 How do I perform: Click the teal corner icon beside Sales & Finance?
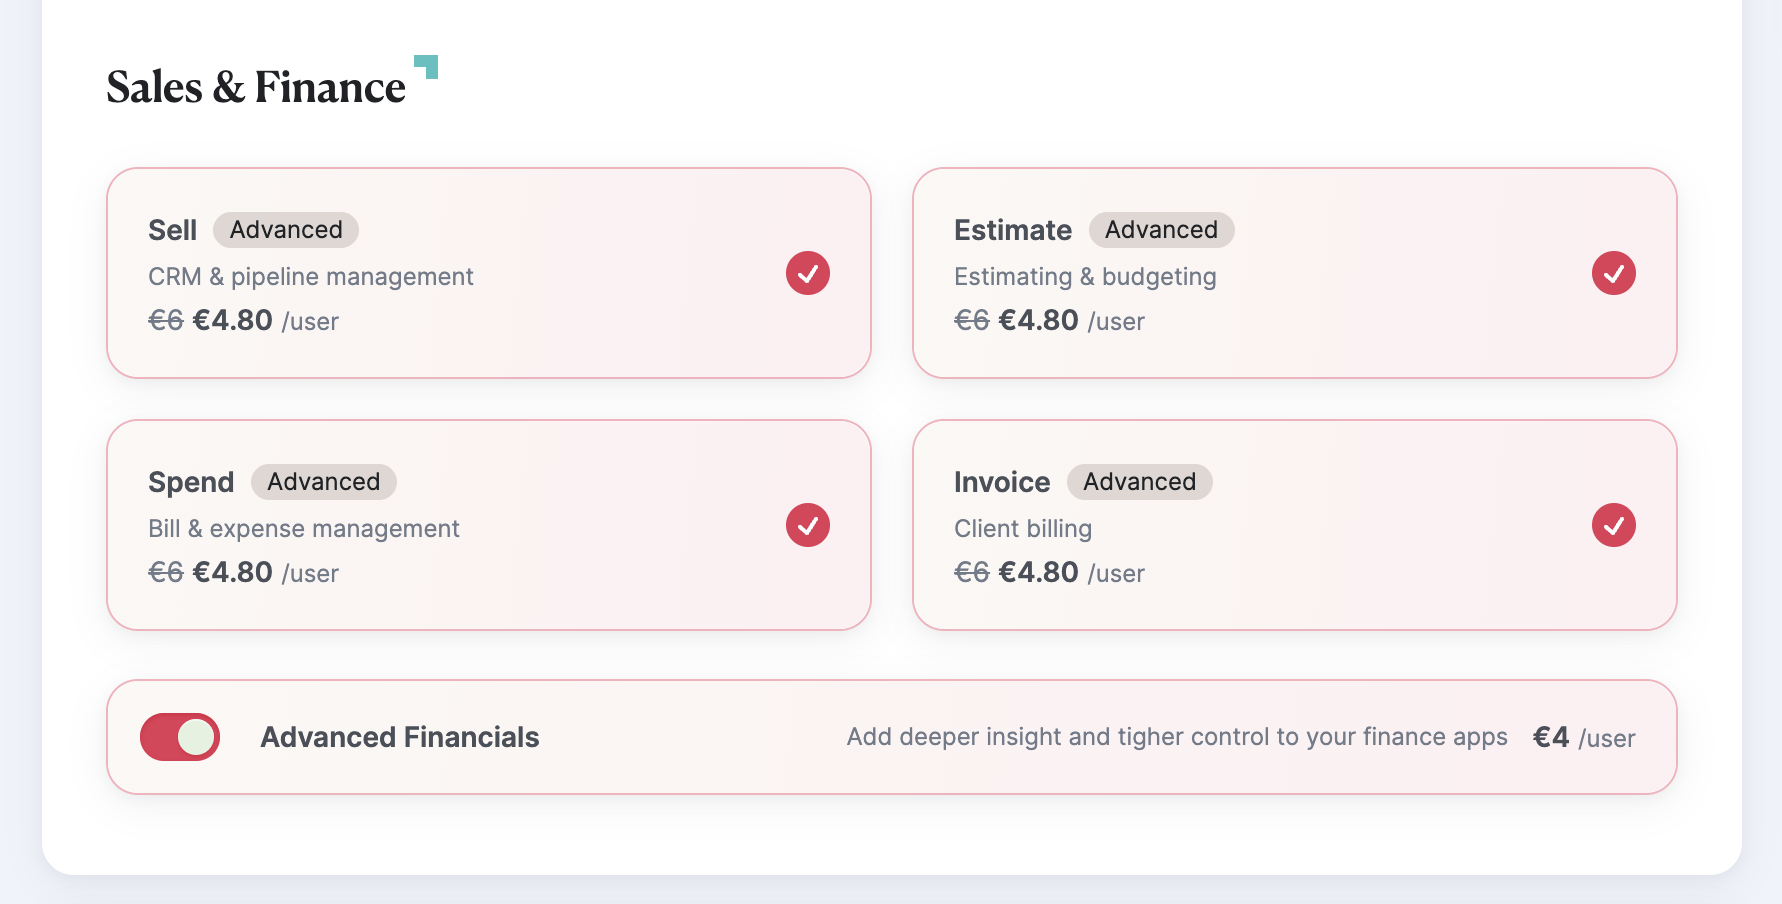click(x=427, y=66)
